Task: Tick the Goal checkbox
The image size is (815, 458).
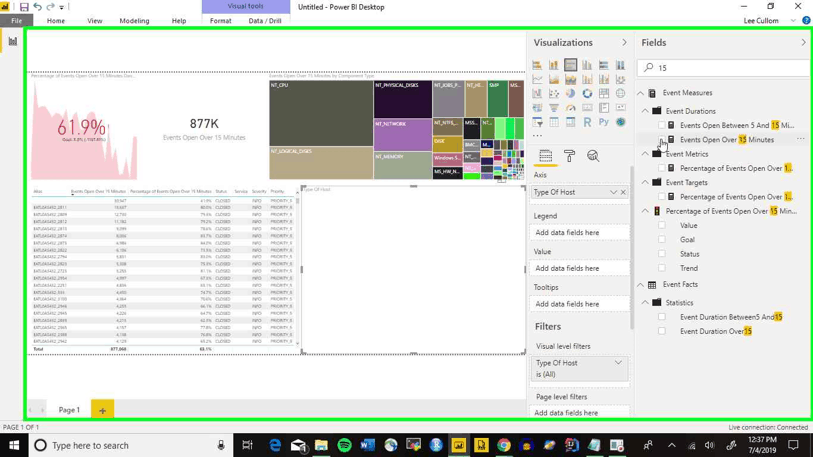Action: pos(662,240)
